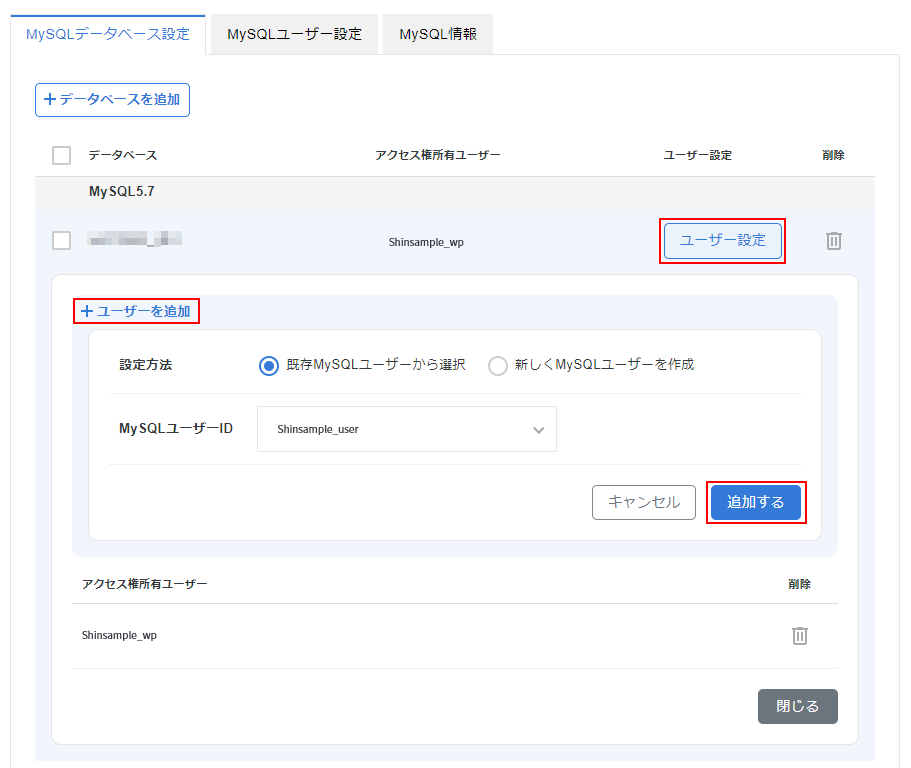Click trash icon beside Shinsample_wp in access user list

pos(800,636)
